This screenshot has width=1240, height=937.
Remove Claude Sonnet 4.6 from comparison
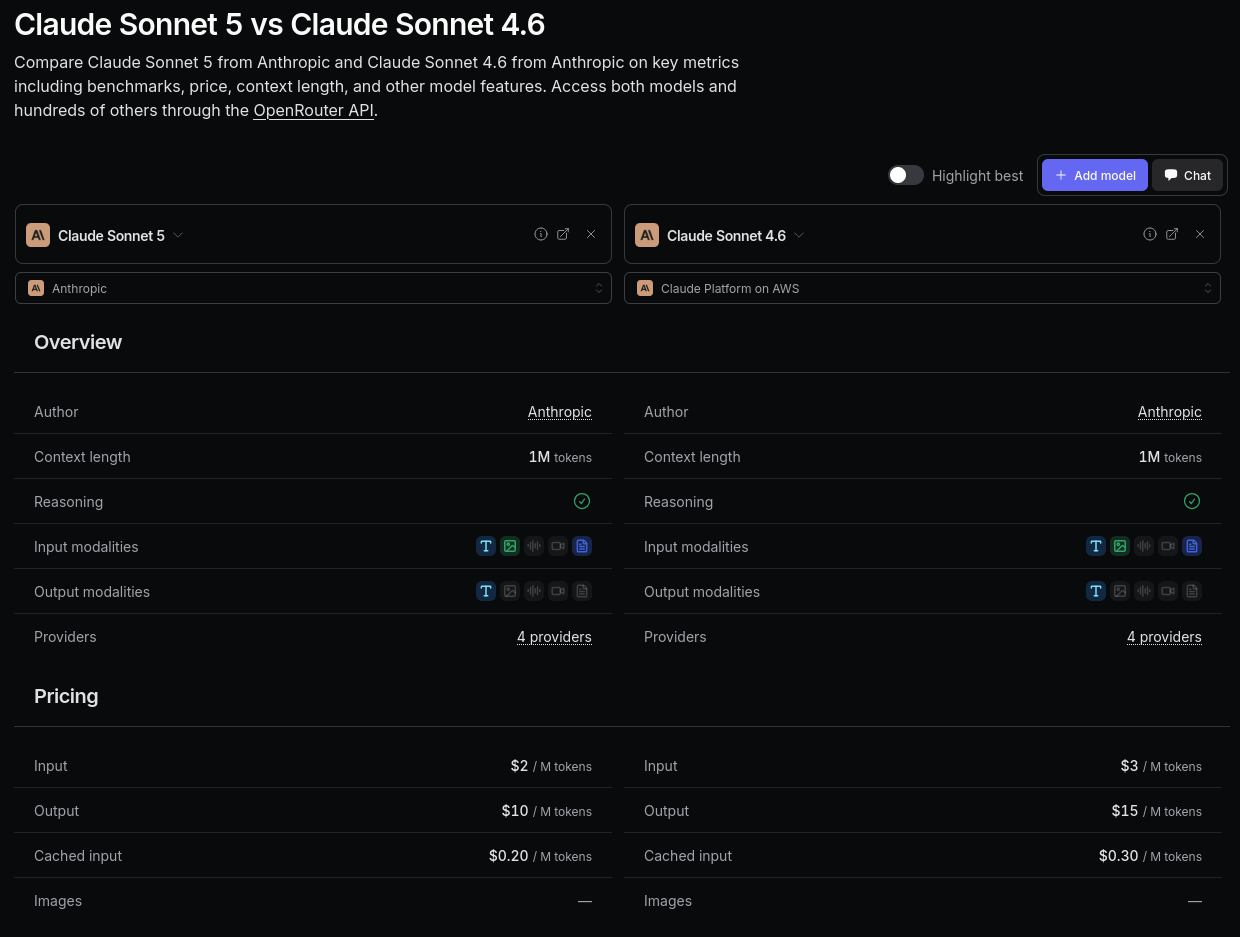point(1200,234)
